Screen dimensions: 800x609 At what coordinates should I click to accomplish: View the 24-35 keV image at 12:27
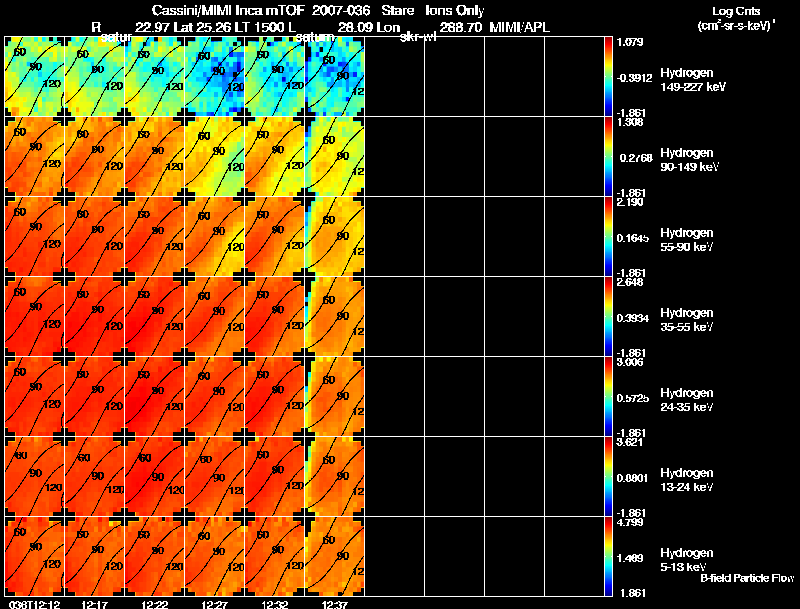(x=215, y=396)
